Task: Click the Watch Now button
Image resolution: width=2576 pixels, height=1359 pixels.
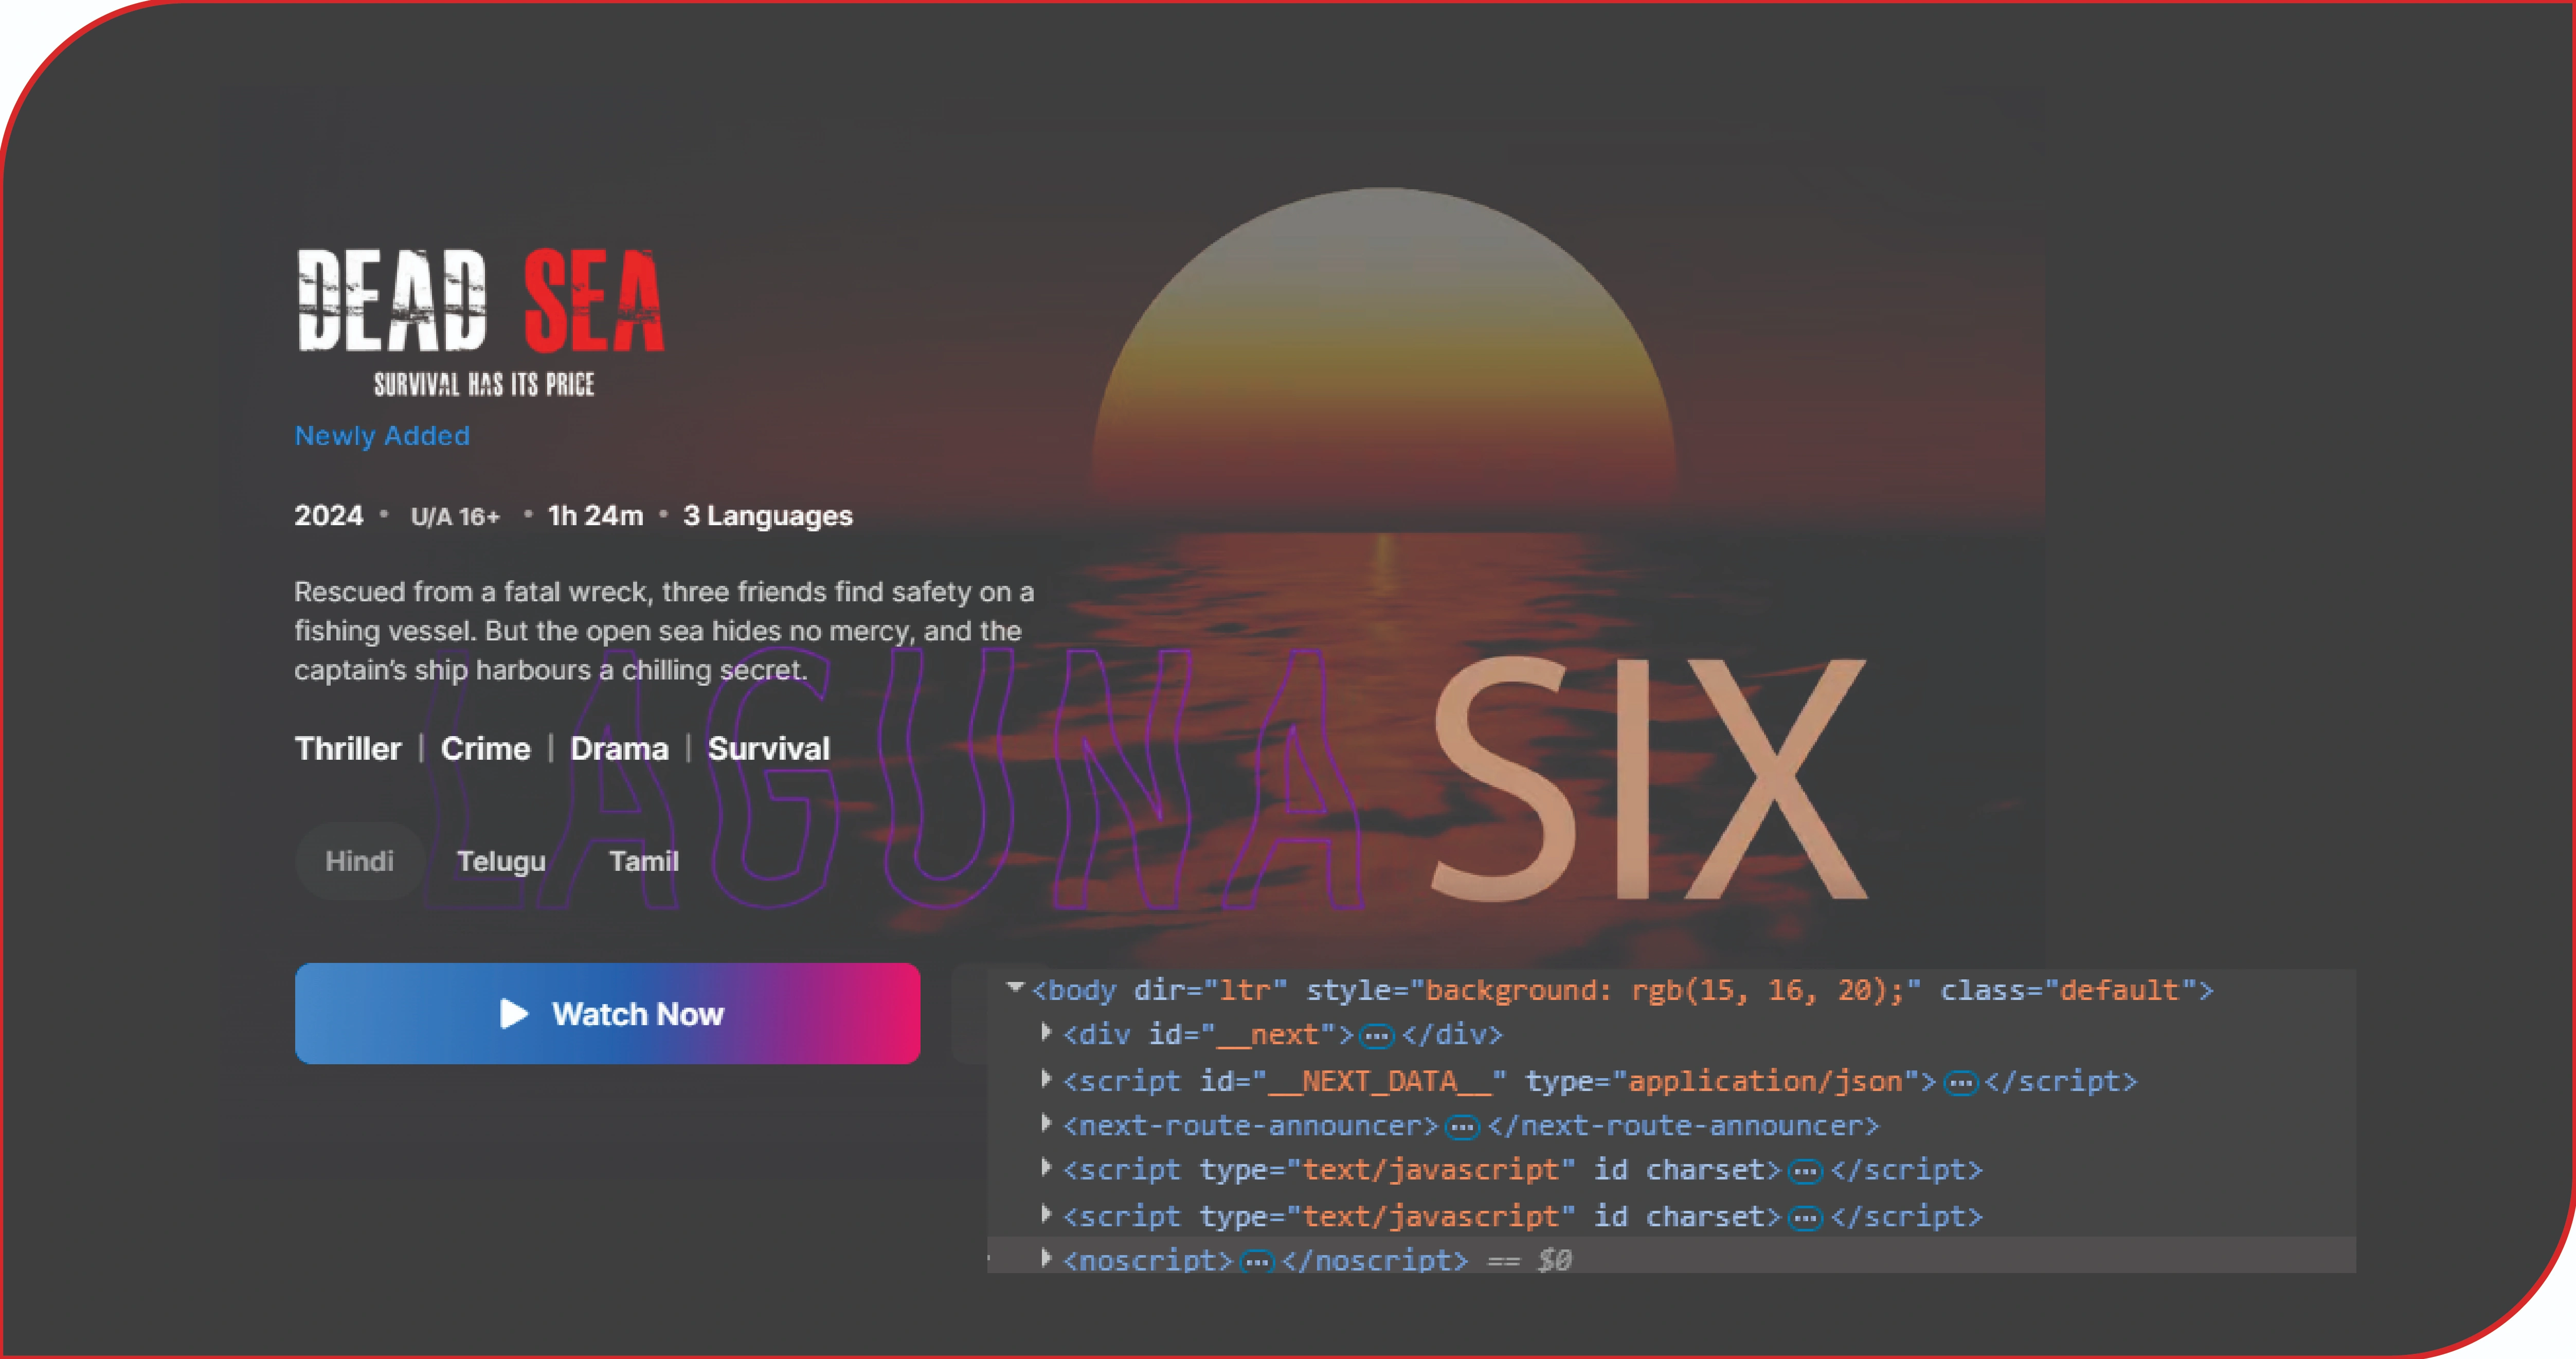Action: (607, 1013)
